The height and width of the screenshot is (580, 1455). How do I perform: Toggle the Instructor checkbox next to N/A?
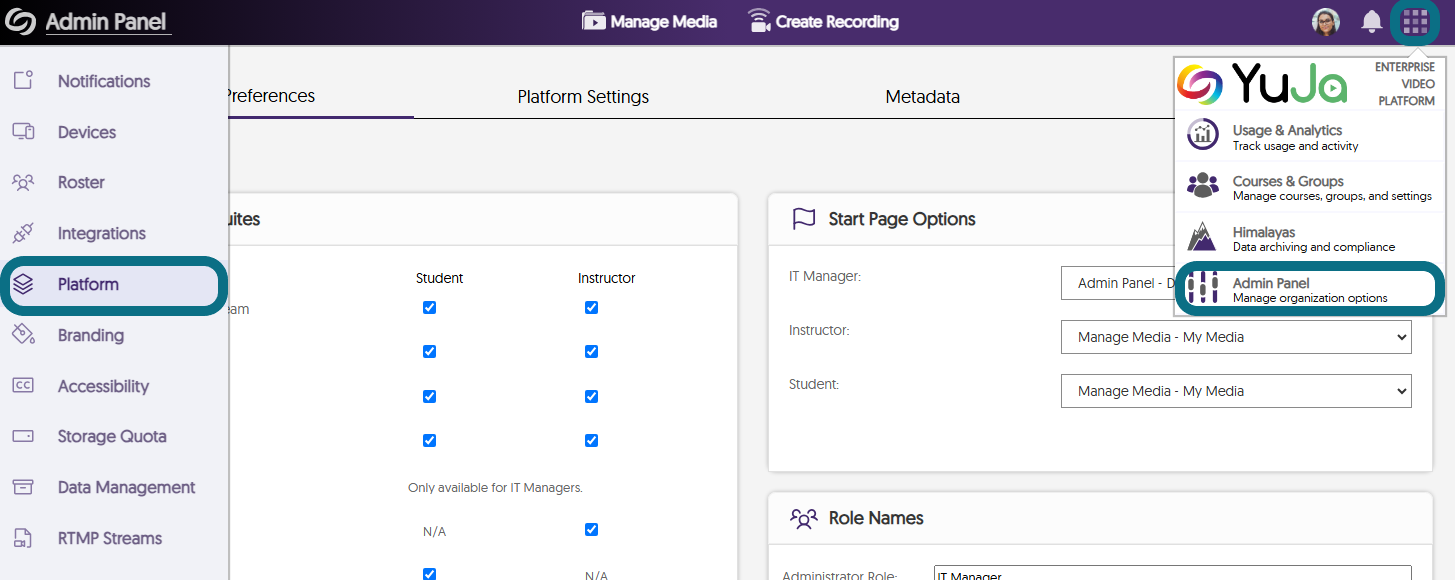pos(590,530)
